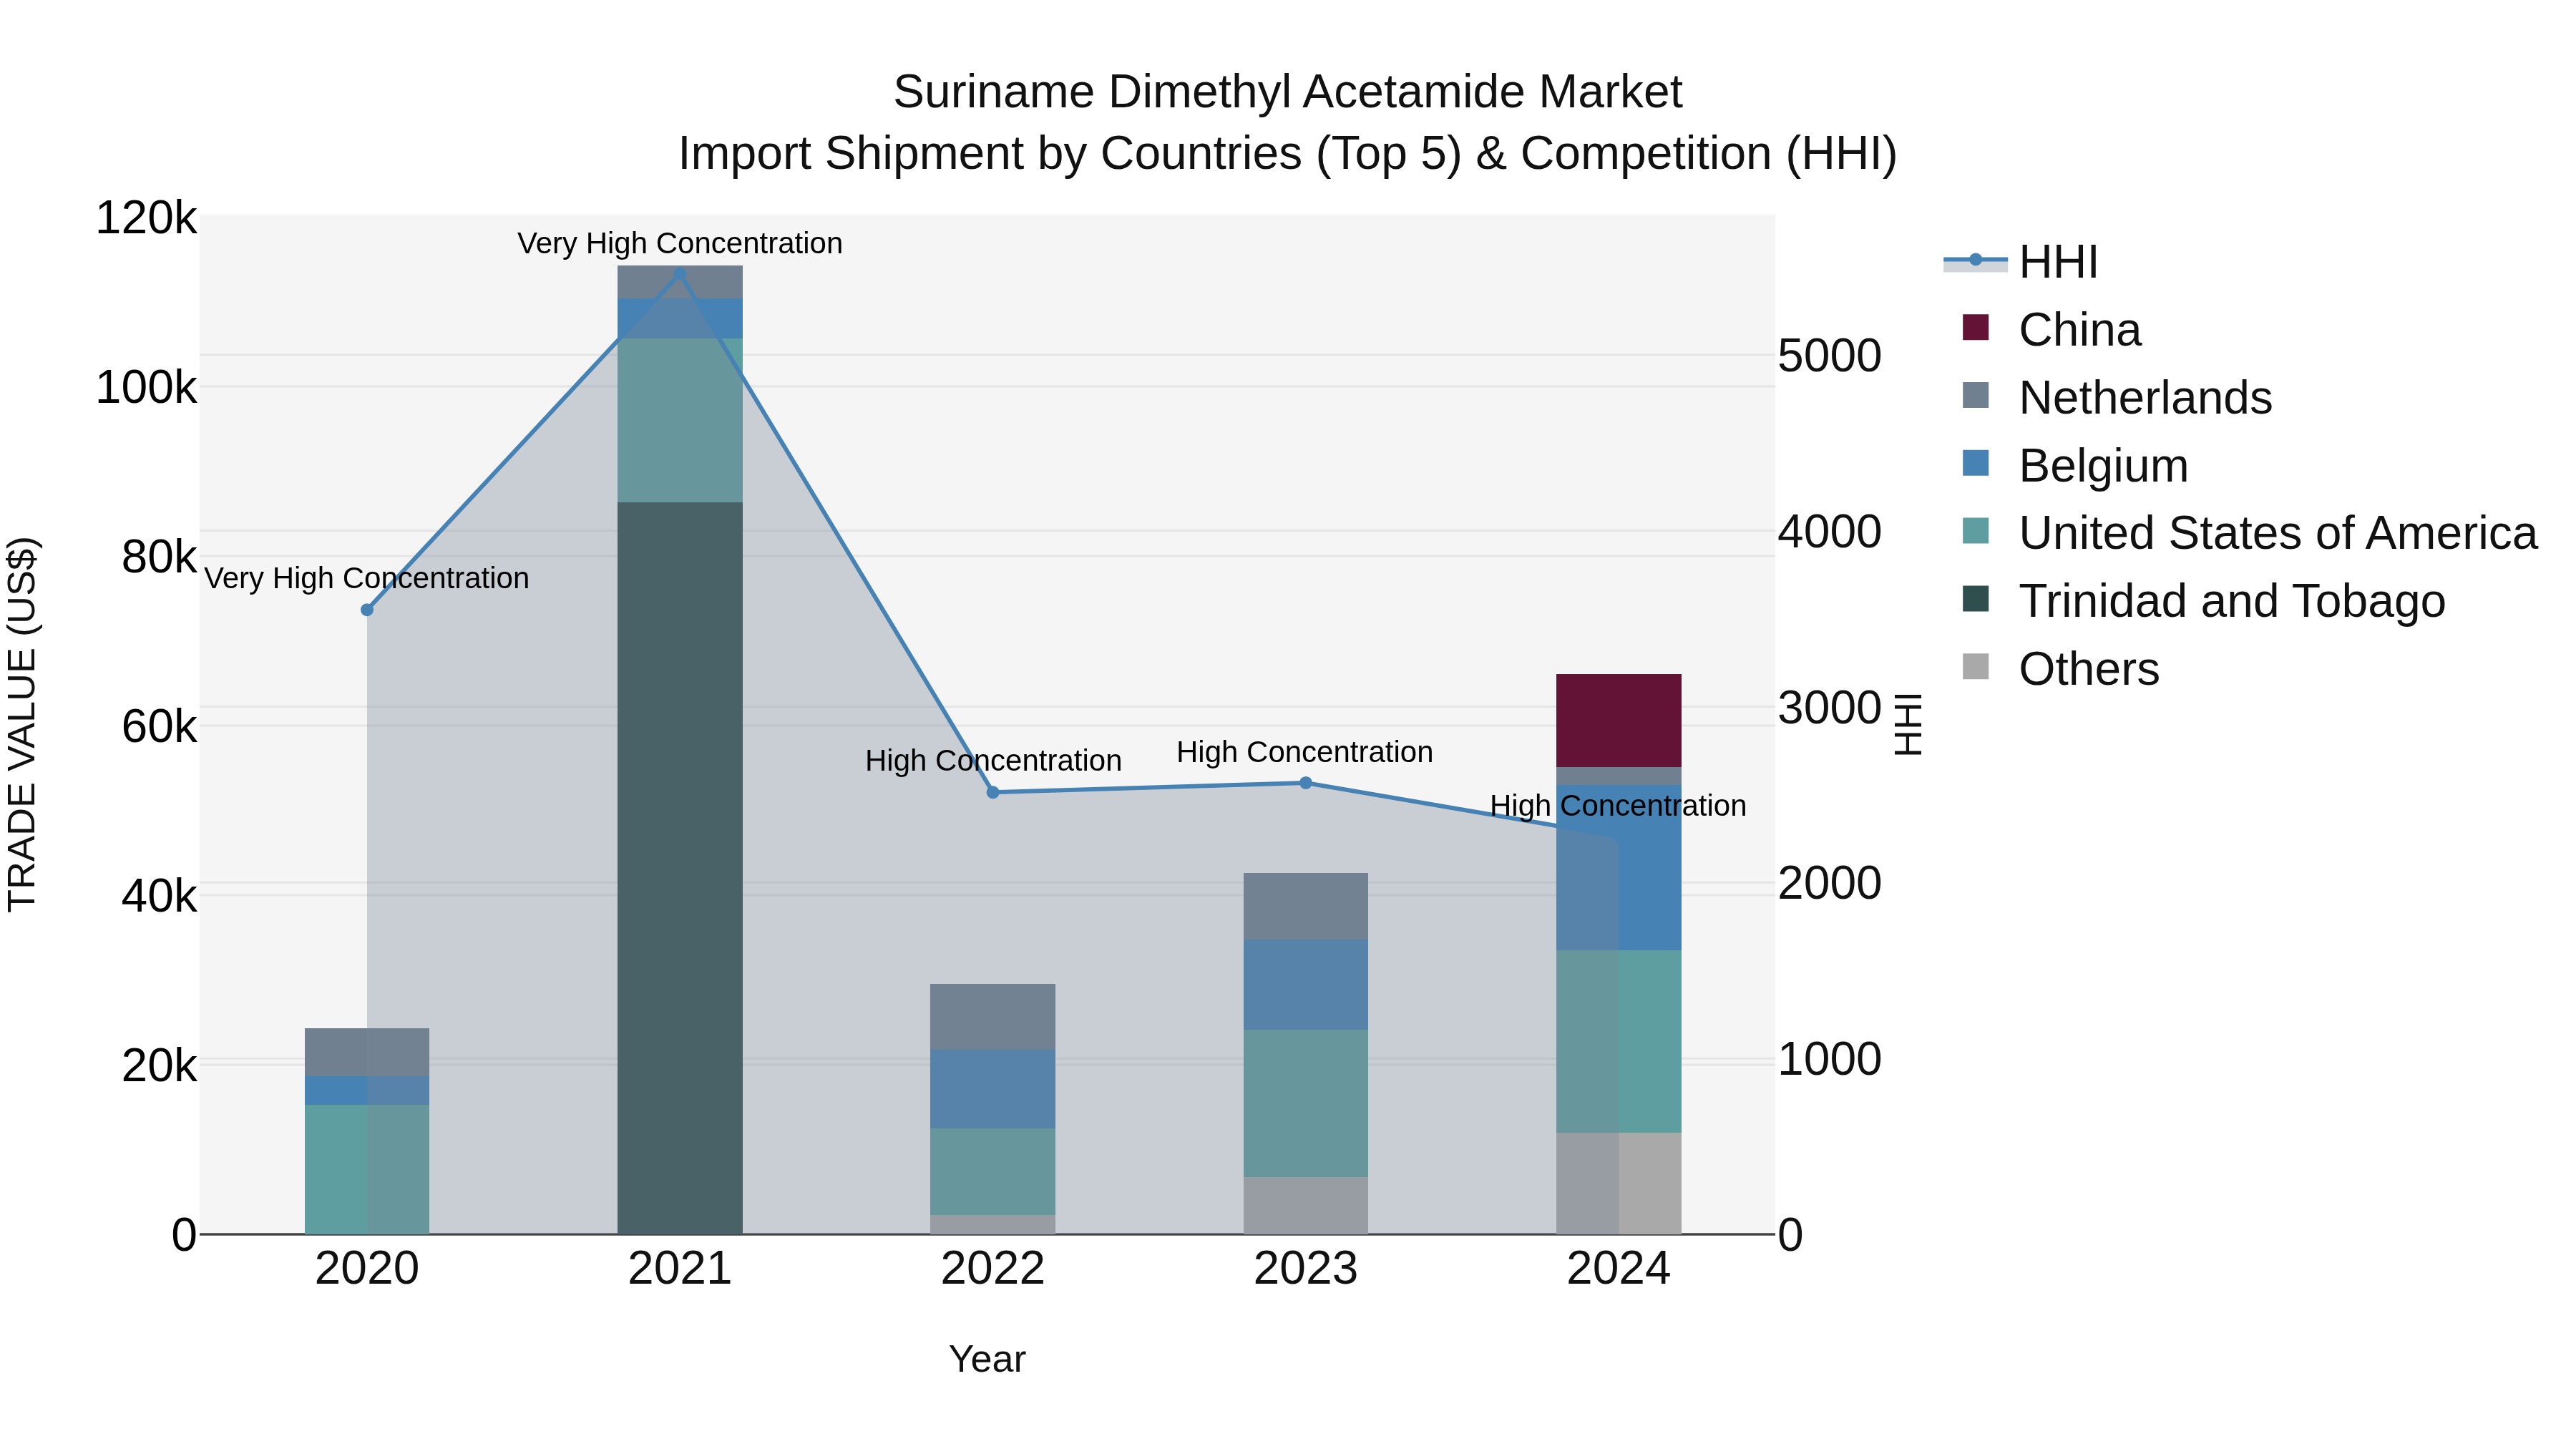Click the 2021 x-axis label
This screenshot has height=1449, width=2576.
click(680, 1269)
